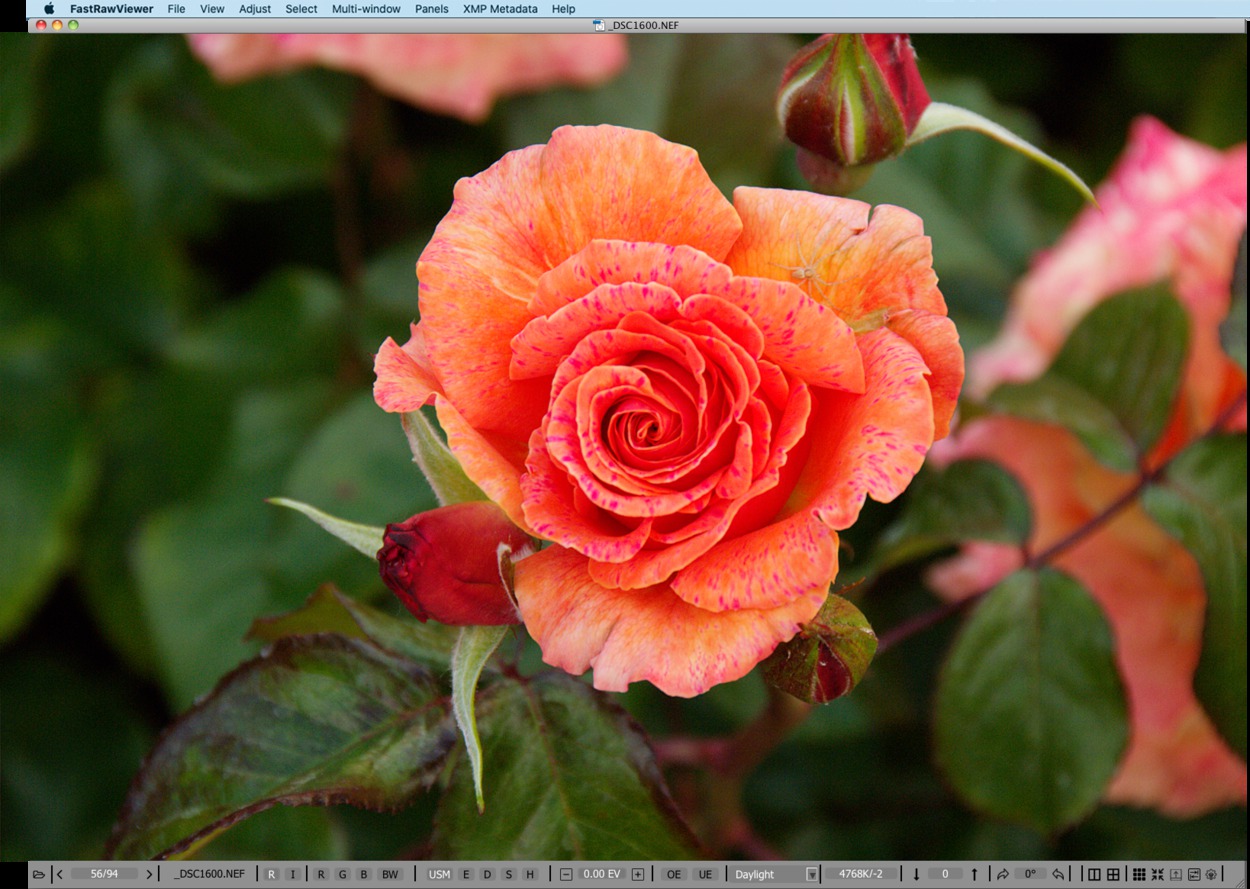The image size is (1250, 889).
Task: Rotate image counter-clockwise with the left arrow
Action: (x=1058, y=874)
